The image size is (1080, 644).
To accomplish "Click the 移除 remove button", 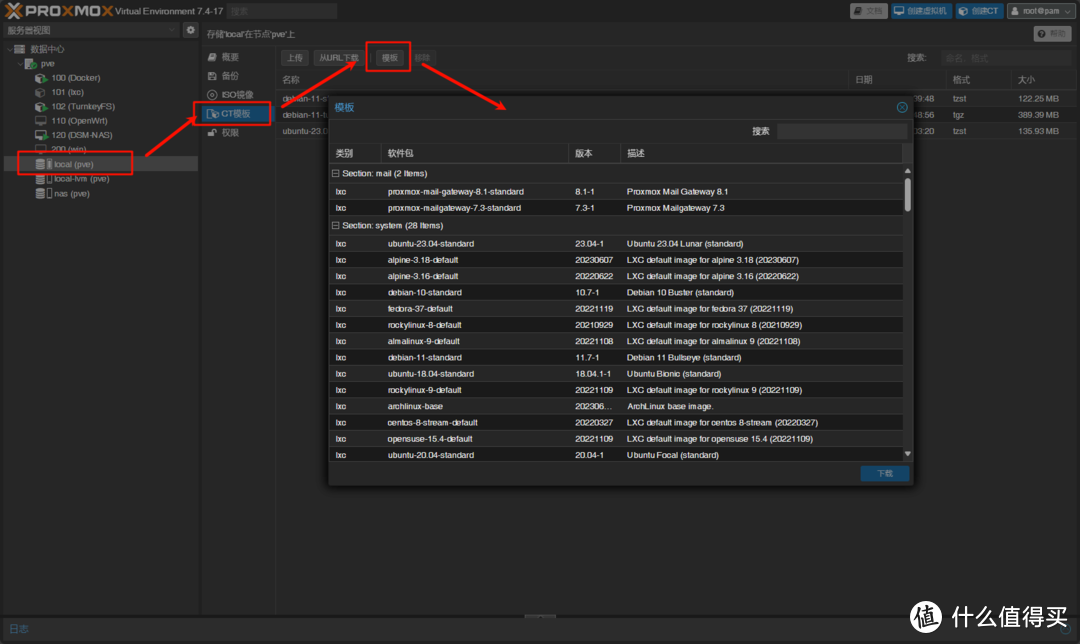I will click(x=422, y=58).
